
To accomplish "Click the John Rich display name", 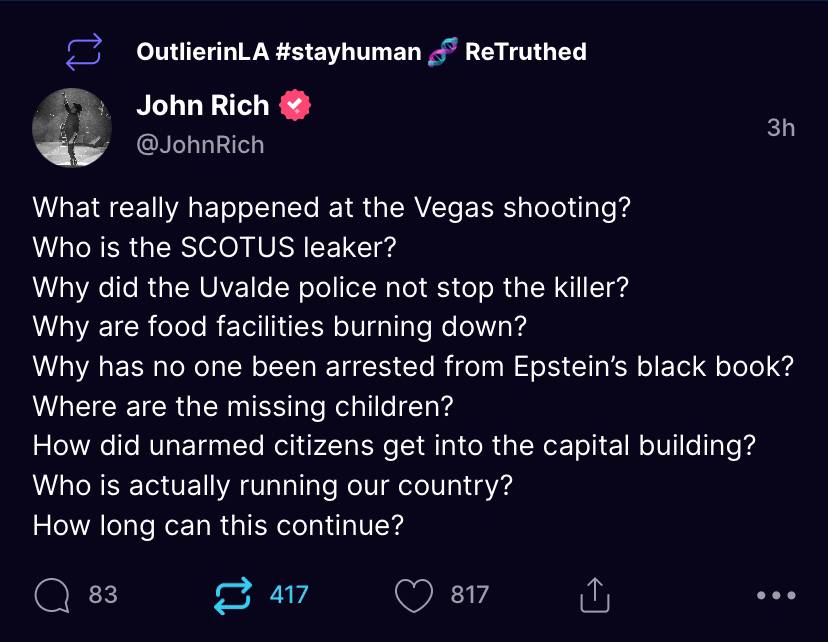I will pyautogui.click(x=202, y=106).
